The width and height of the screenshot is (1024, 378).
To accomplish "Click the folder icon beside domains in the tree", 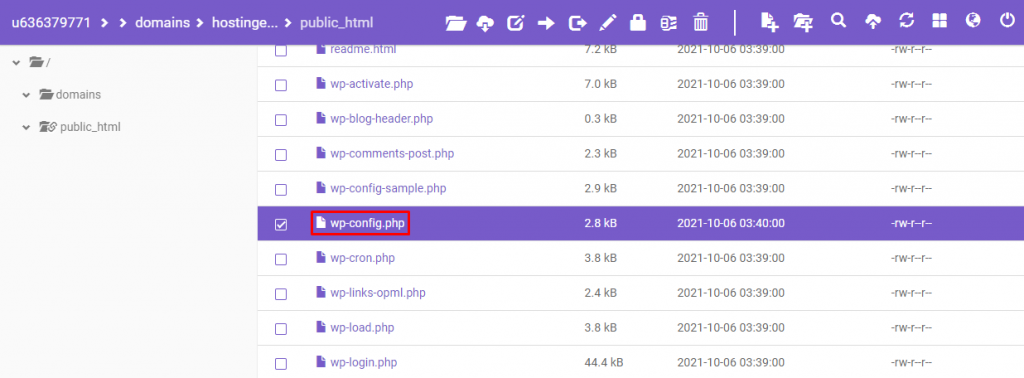I will coord(46,95).
